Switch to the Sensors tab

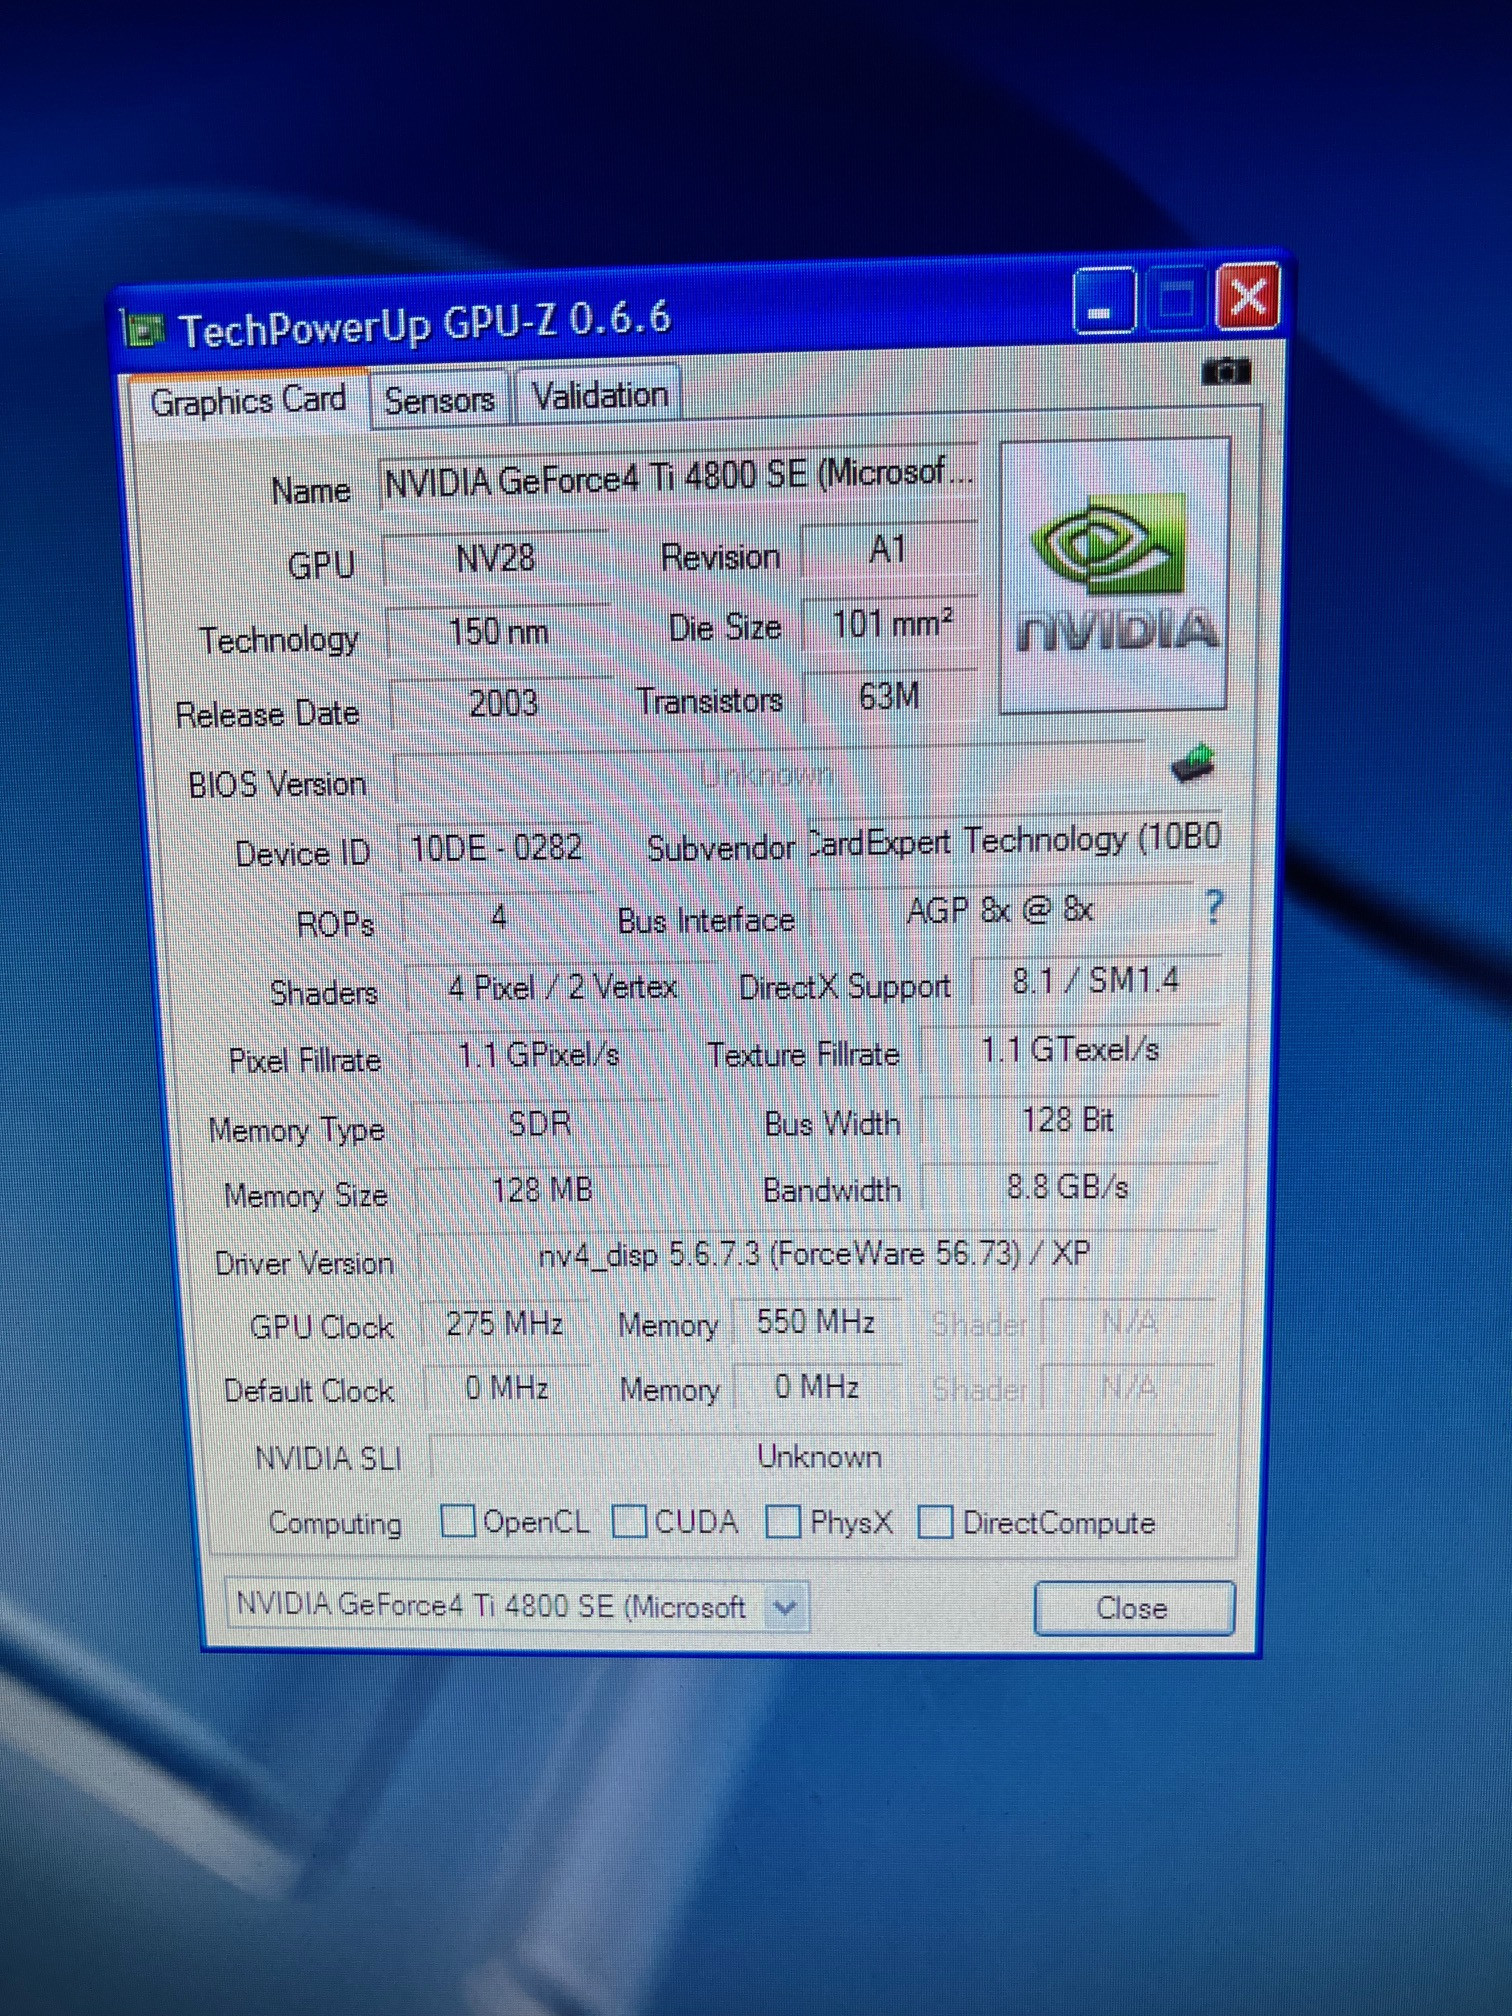coord(439,400)
